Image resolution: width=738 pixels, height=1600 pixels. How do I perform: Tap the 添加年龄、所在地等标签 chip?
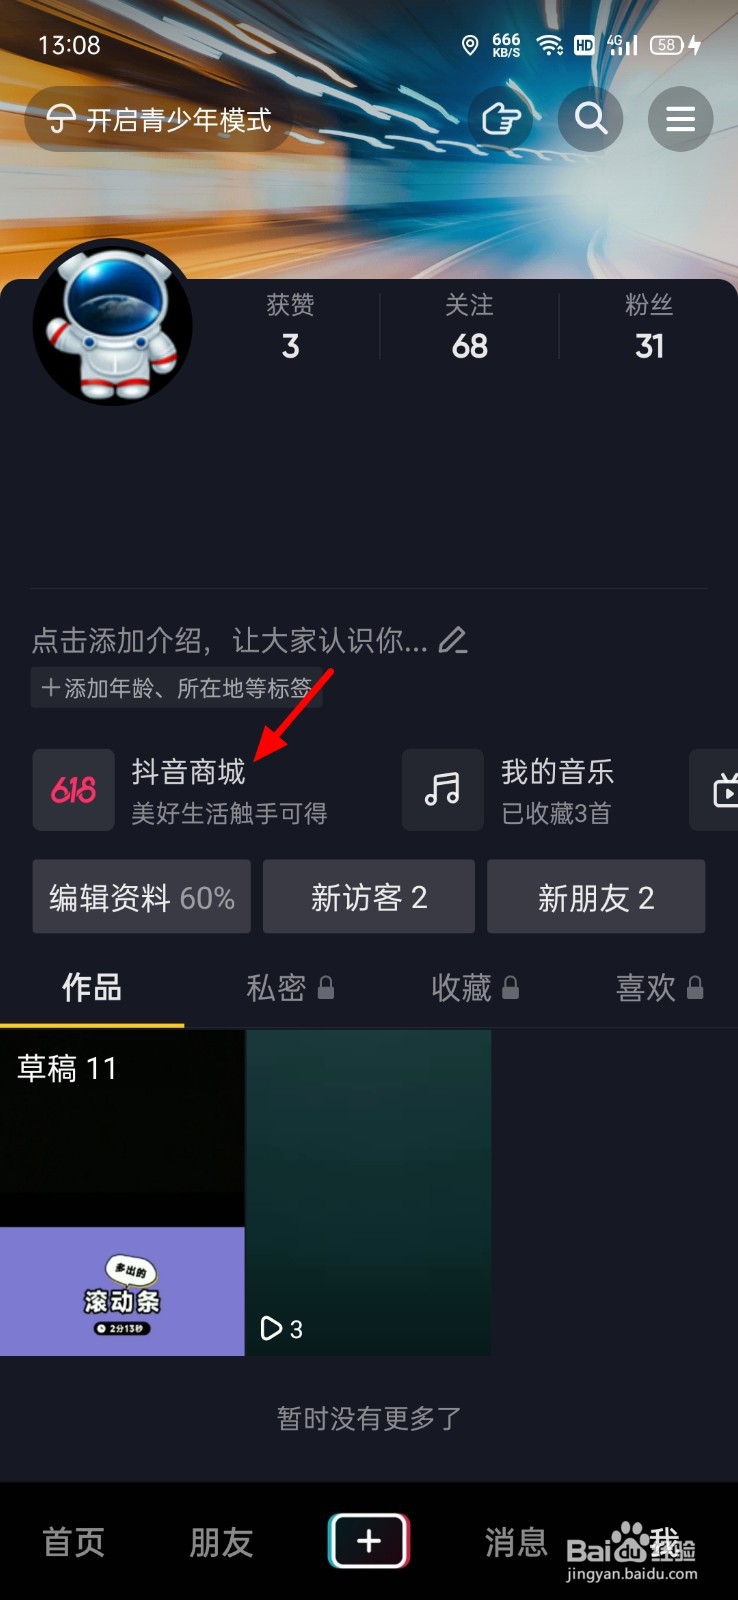(176, 688)
